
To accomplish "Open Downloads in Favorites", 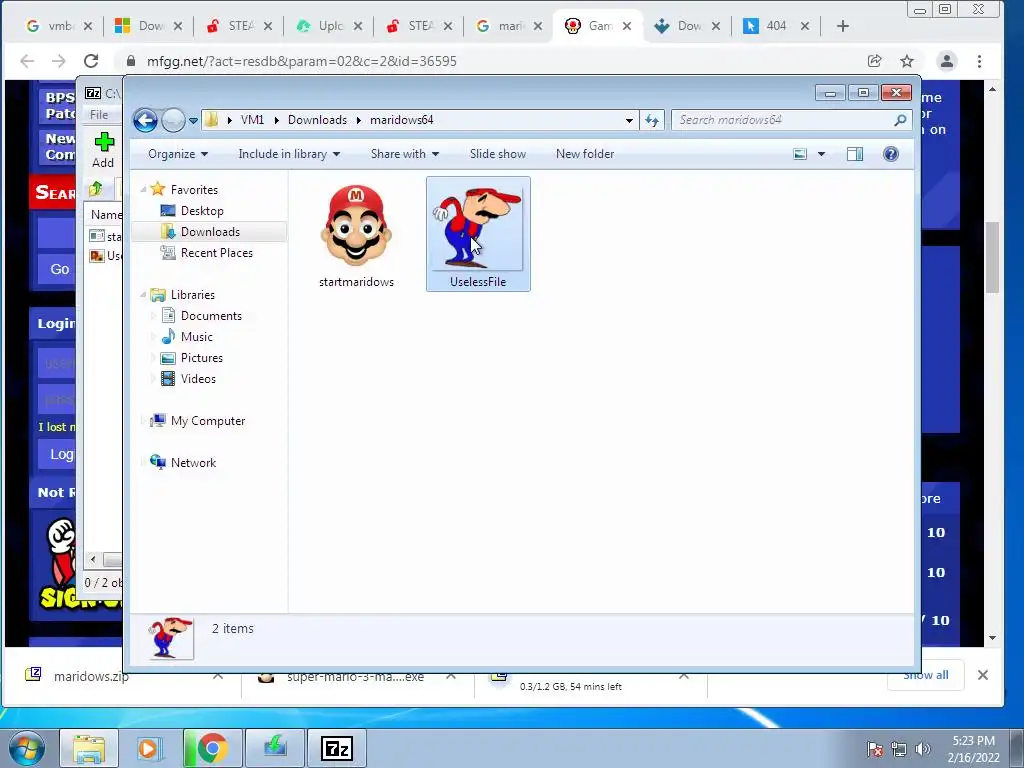I will point(210,232).
